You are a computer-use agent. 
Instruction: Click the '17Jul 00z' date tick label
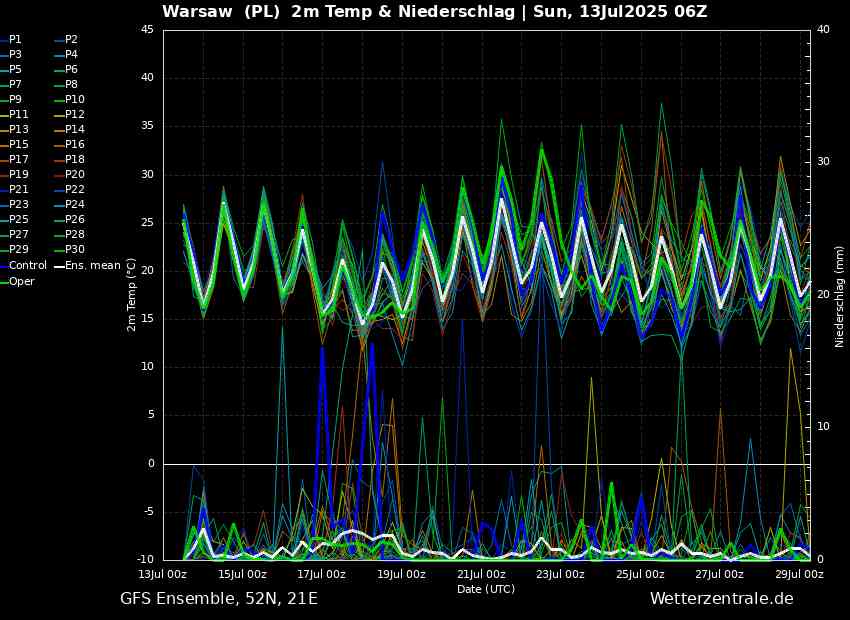click(323, 574)
